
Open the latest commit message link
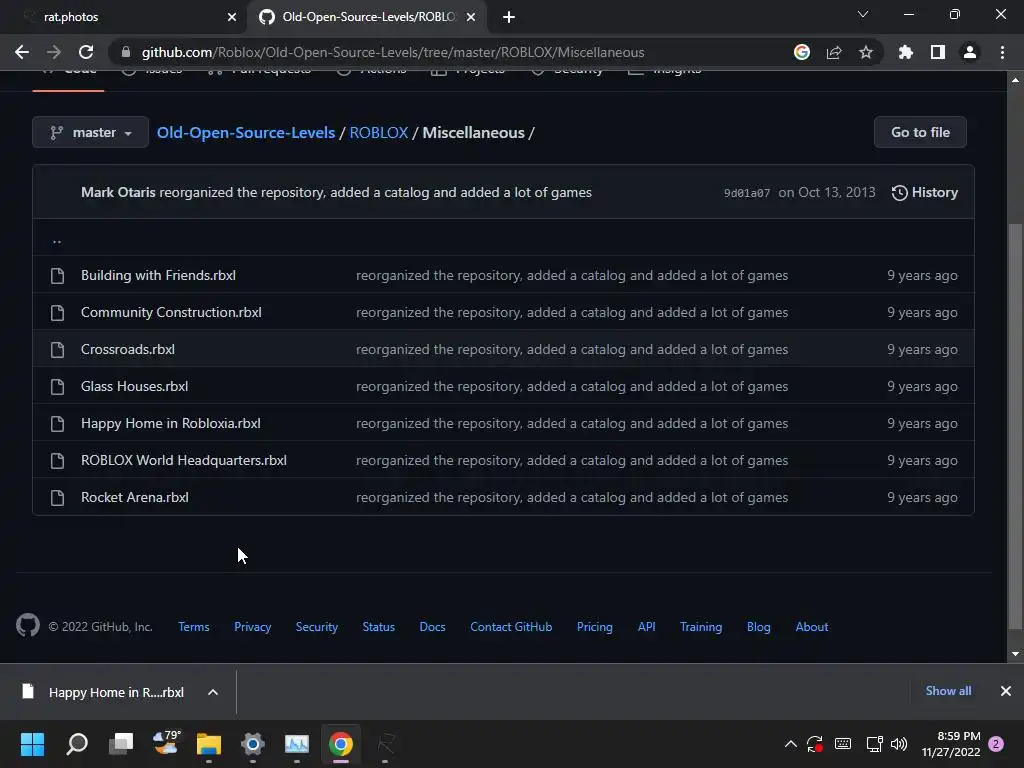click(x=376, y=193)
